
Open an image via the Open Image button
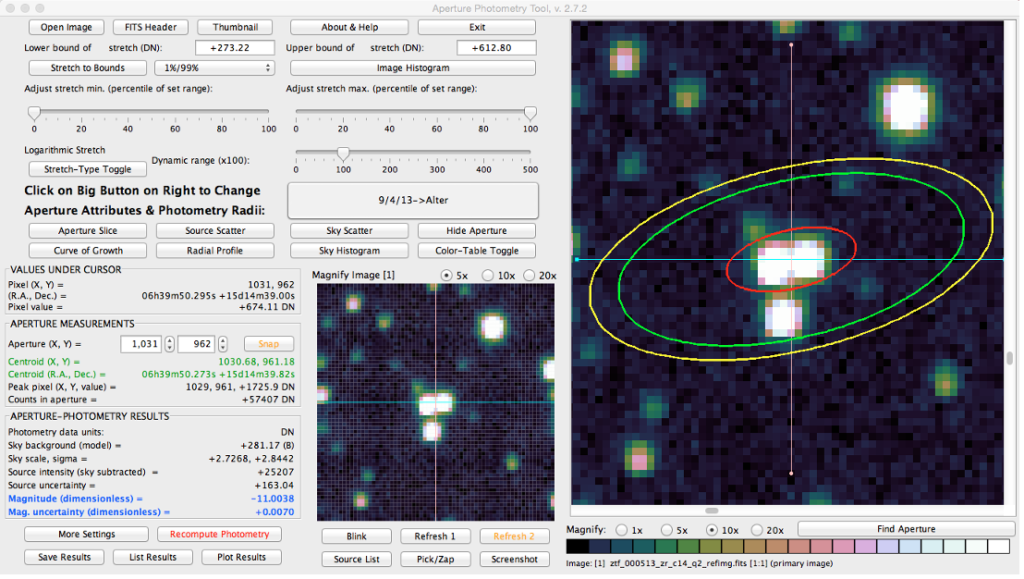(x=66, y=27)
